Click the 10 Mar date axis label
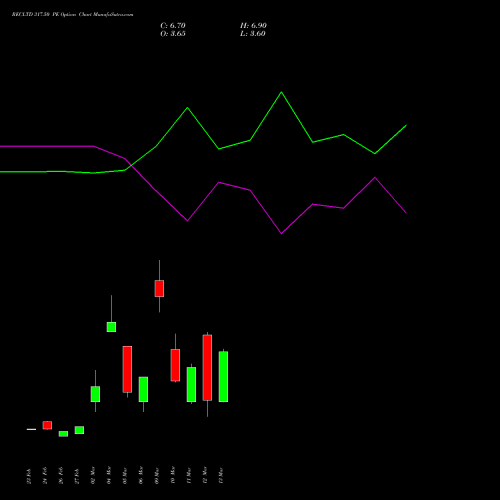 (173, 475)
